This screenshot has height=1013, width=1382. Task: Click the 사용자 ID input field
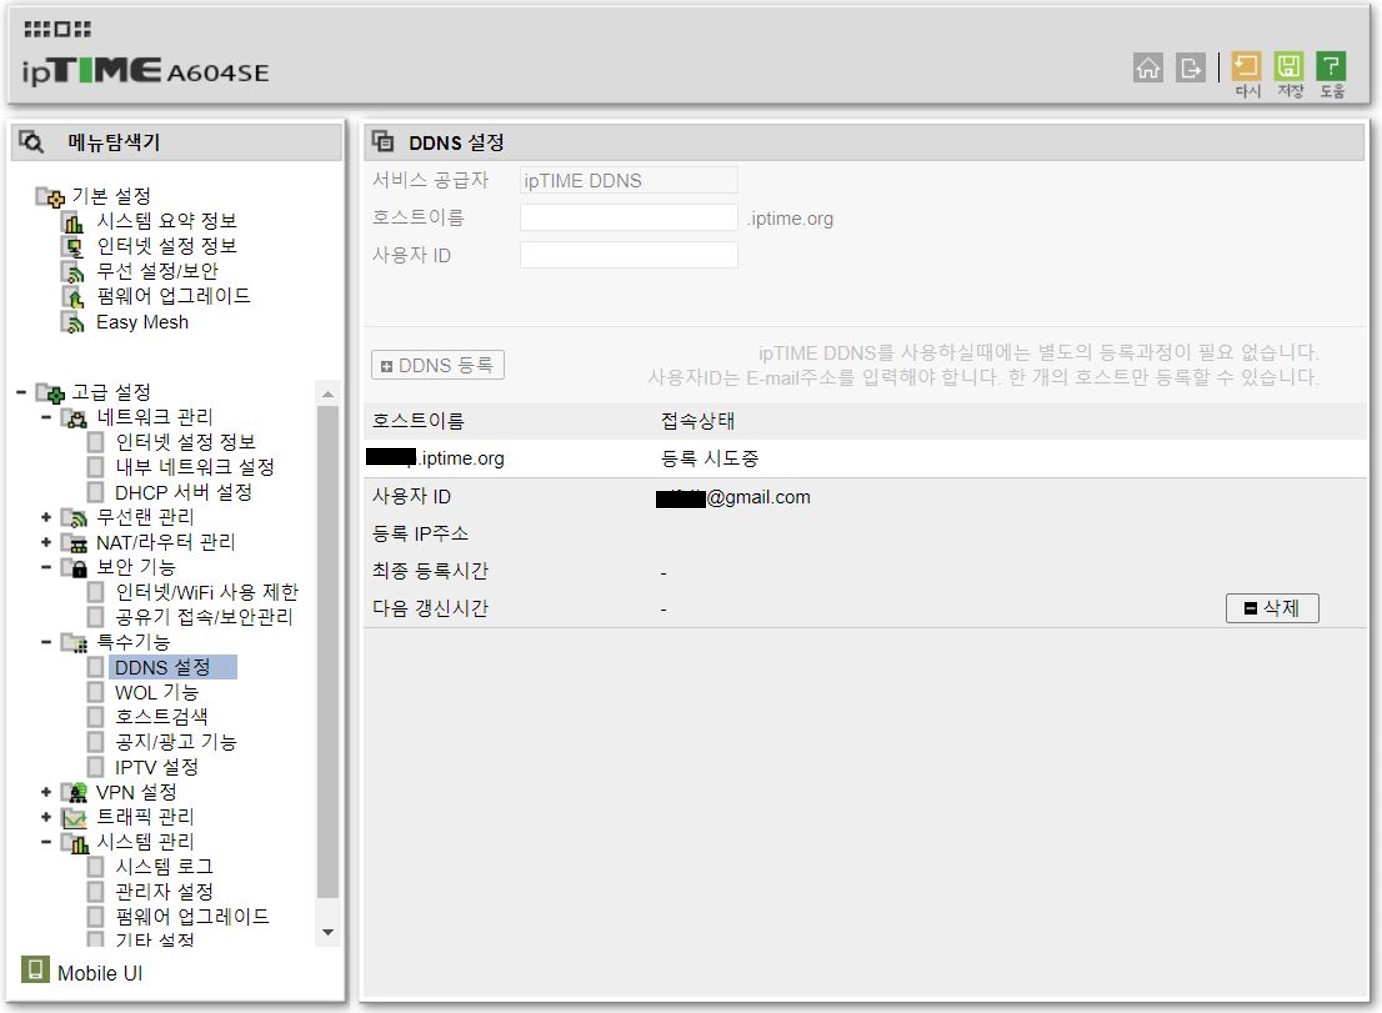tap(629, 255)
